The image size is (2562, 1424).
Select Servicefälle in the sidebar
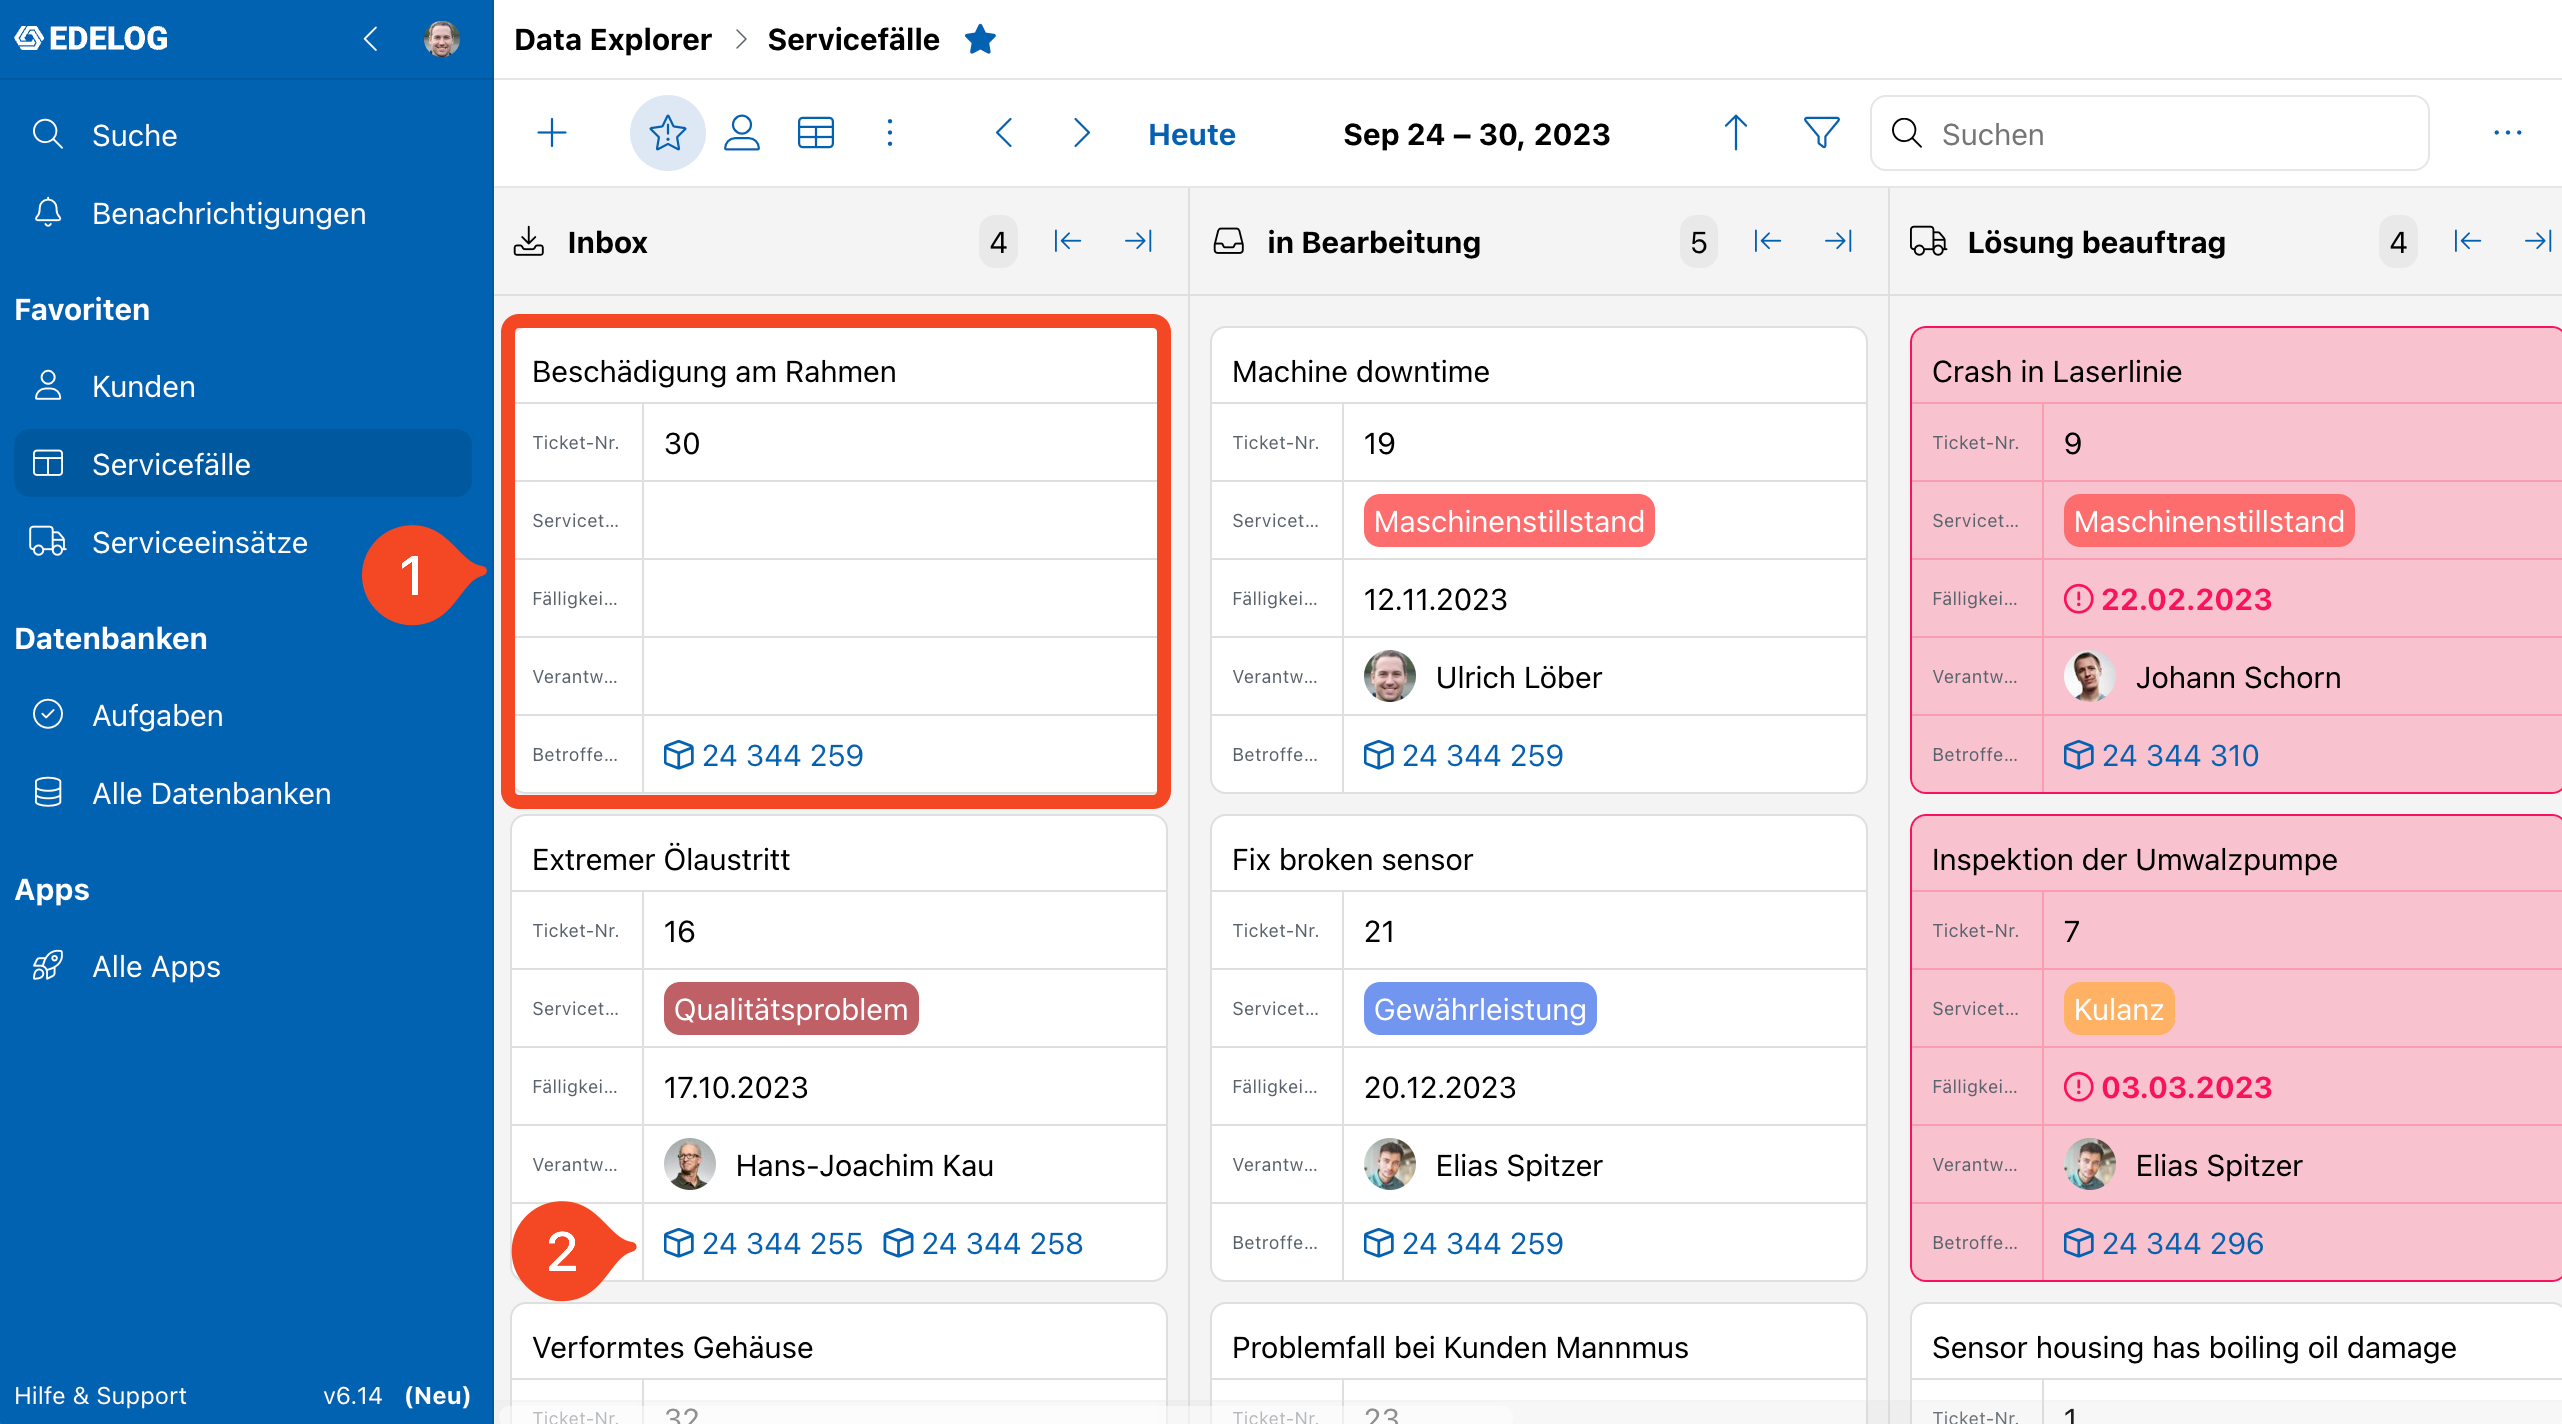coord(242,464)
